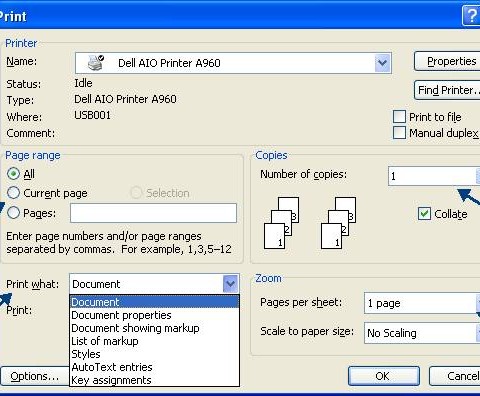This screenshot has width=480, height=396.
Task: Click the printer name combo box field
Action: pyautogui.click(x=233, y=63)
